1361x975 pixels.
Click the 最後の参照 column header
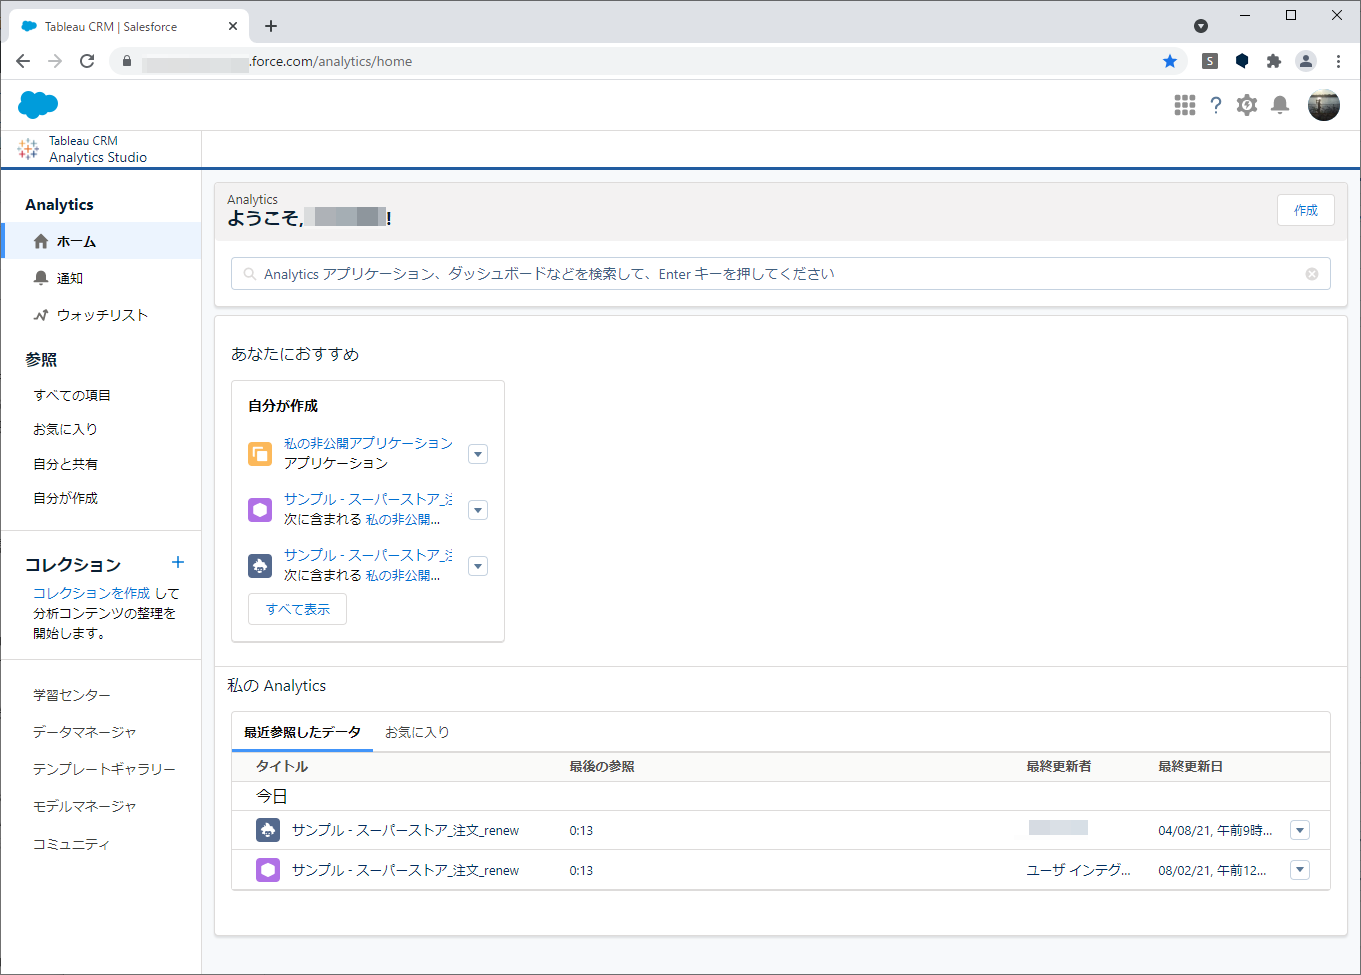point(602,766)
